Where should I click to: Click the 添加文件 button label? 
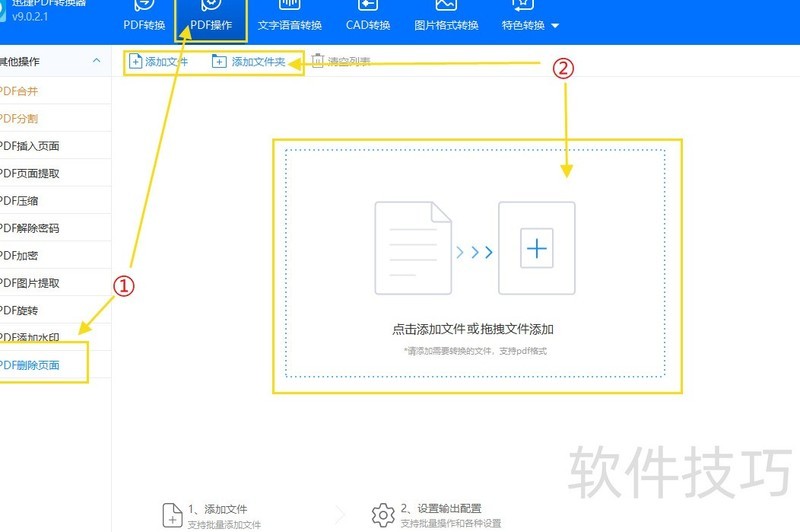click(166, 62)
